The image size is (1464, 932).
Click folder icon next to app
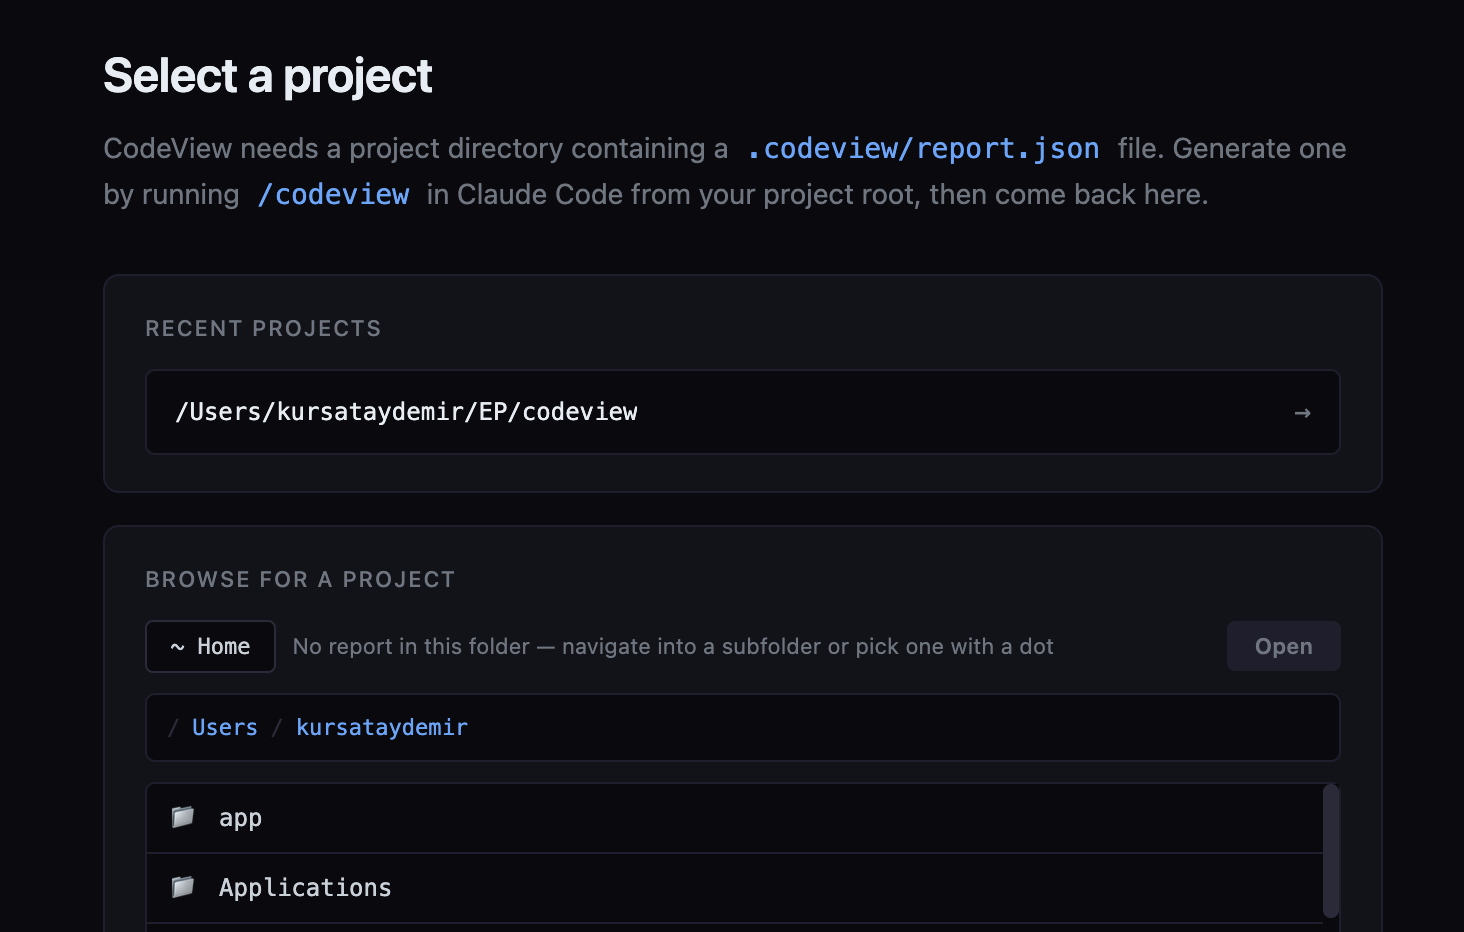click(183, 817)
